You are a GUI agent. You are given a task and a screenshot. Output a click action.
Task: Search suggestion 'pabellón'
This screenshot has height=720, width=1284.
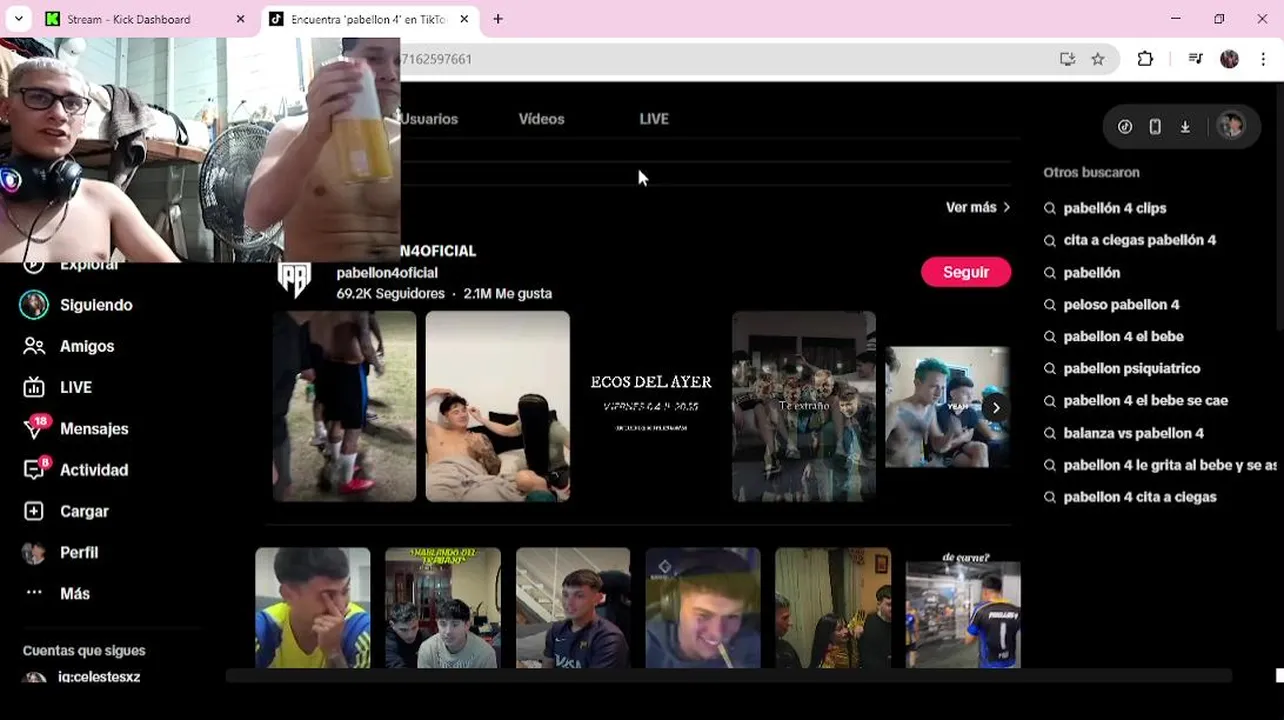pyautogui.click(x=1092, y=272)
